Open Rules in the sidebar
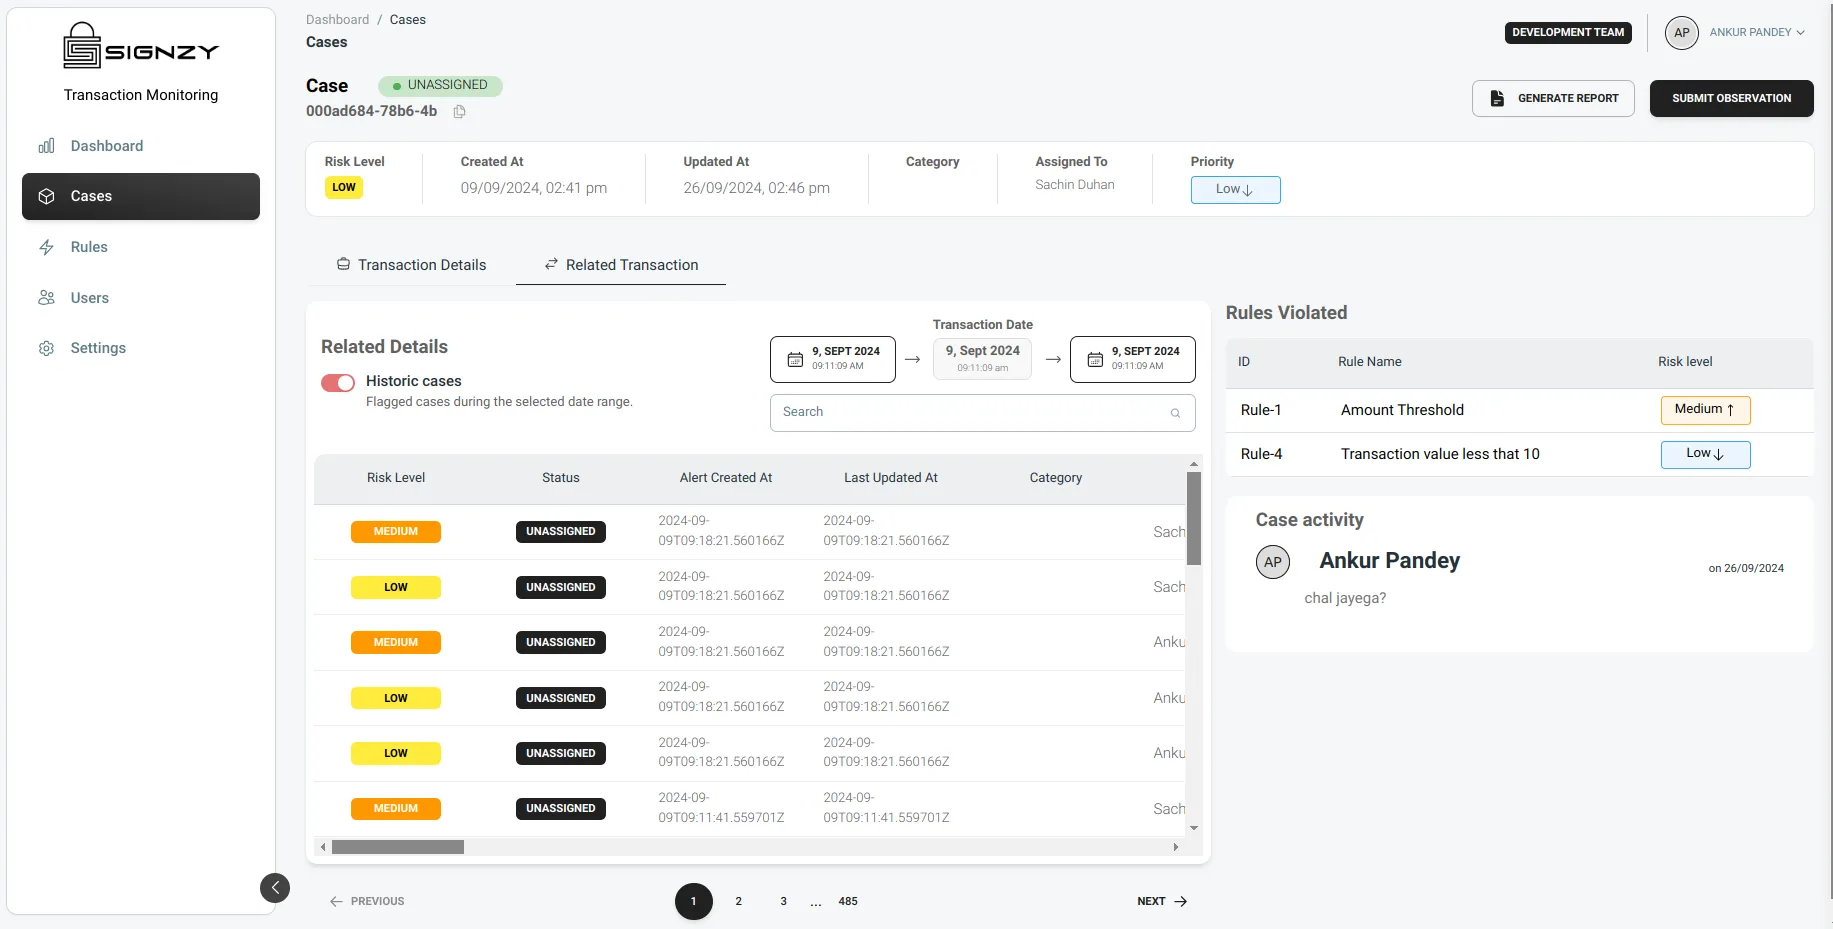 (x=141, y=247)
